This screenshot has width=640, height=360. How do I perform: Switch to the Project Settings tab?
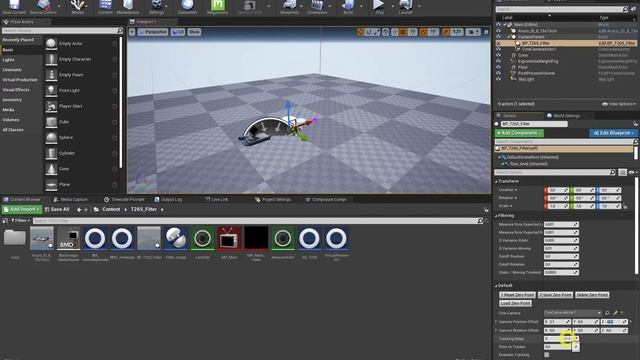[x=273, y=200]
